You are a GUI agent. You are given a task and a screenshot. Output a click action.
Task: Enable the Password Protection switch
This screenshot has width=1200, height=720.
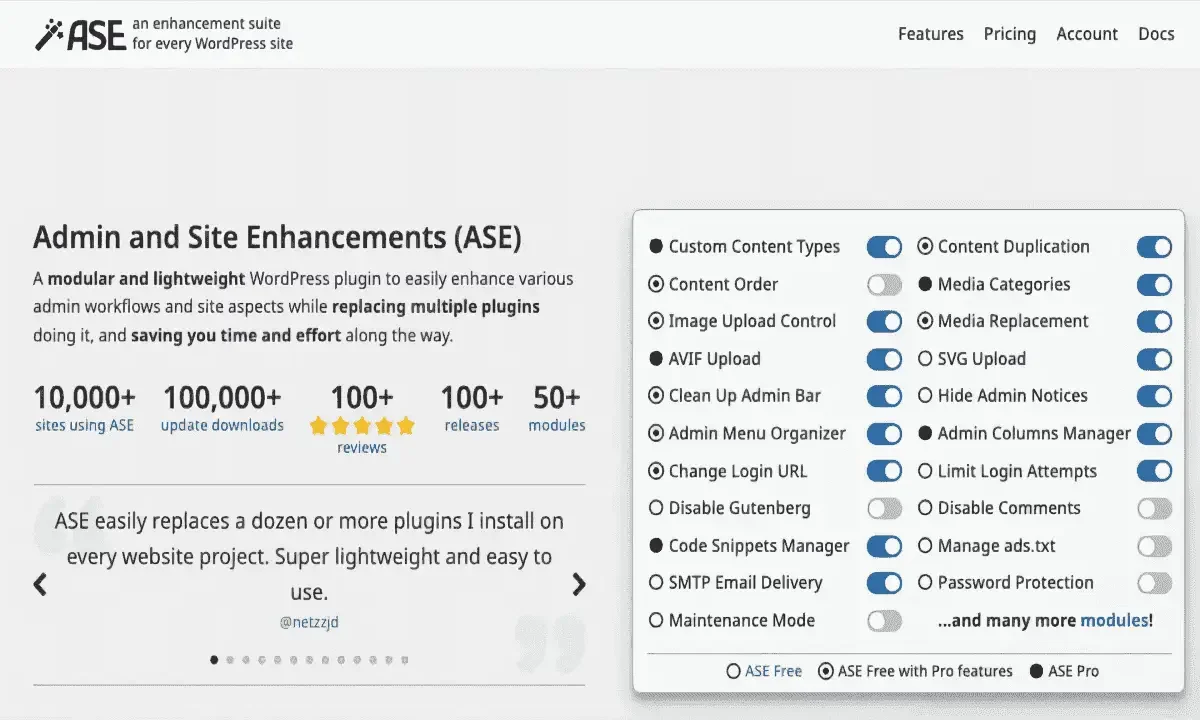[1154, 583]
